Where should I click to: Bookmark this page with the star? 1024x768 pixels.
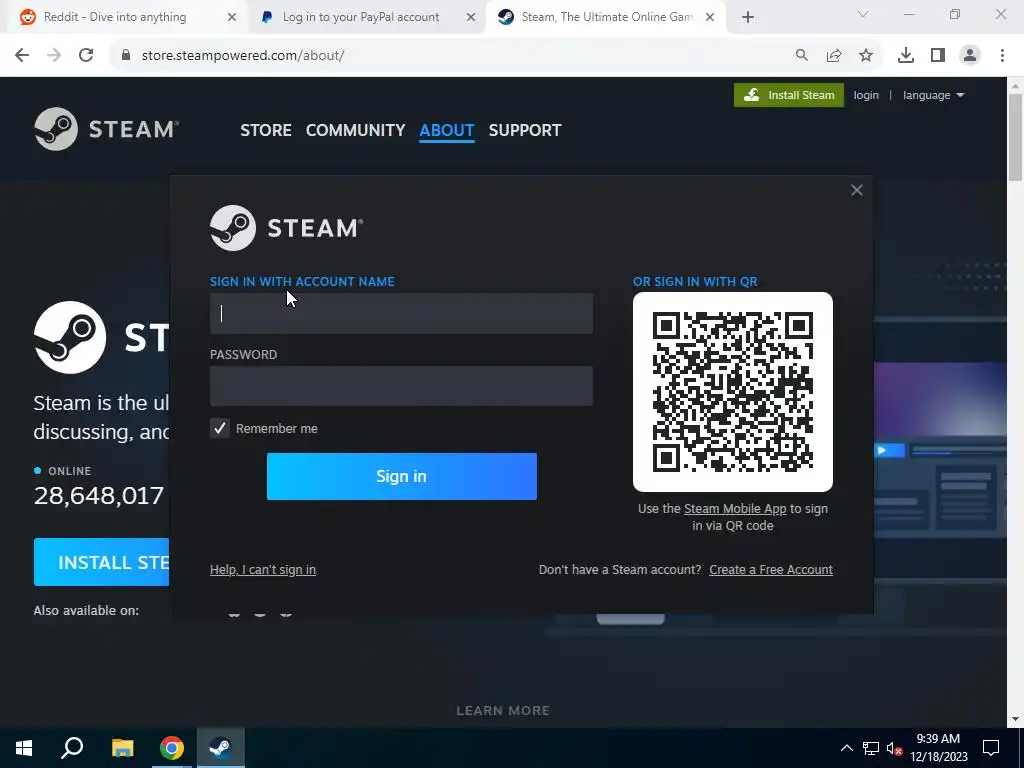pos(866,56)
